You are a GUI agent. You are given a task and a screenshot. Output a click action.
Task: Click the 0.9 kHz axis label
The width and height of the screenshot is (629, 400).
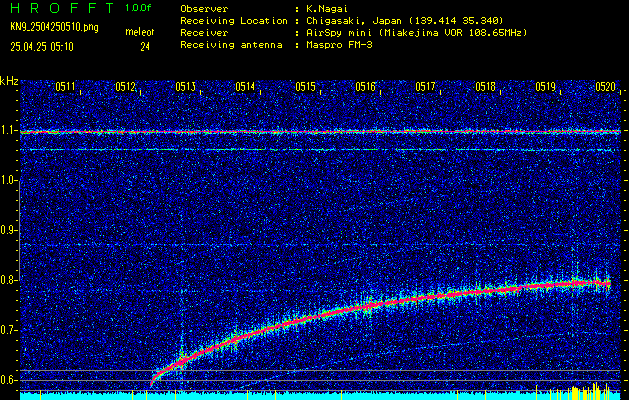(9, 231)
